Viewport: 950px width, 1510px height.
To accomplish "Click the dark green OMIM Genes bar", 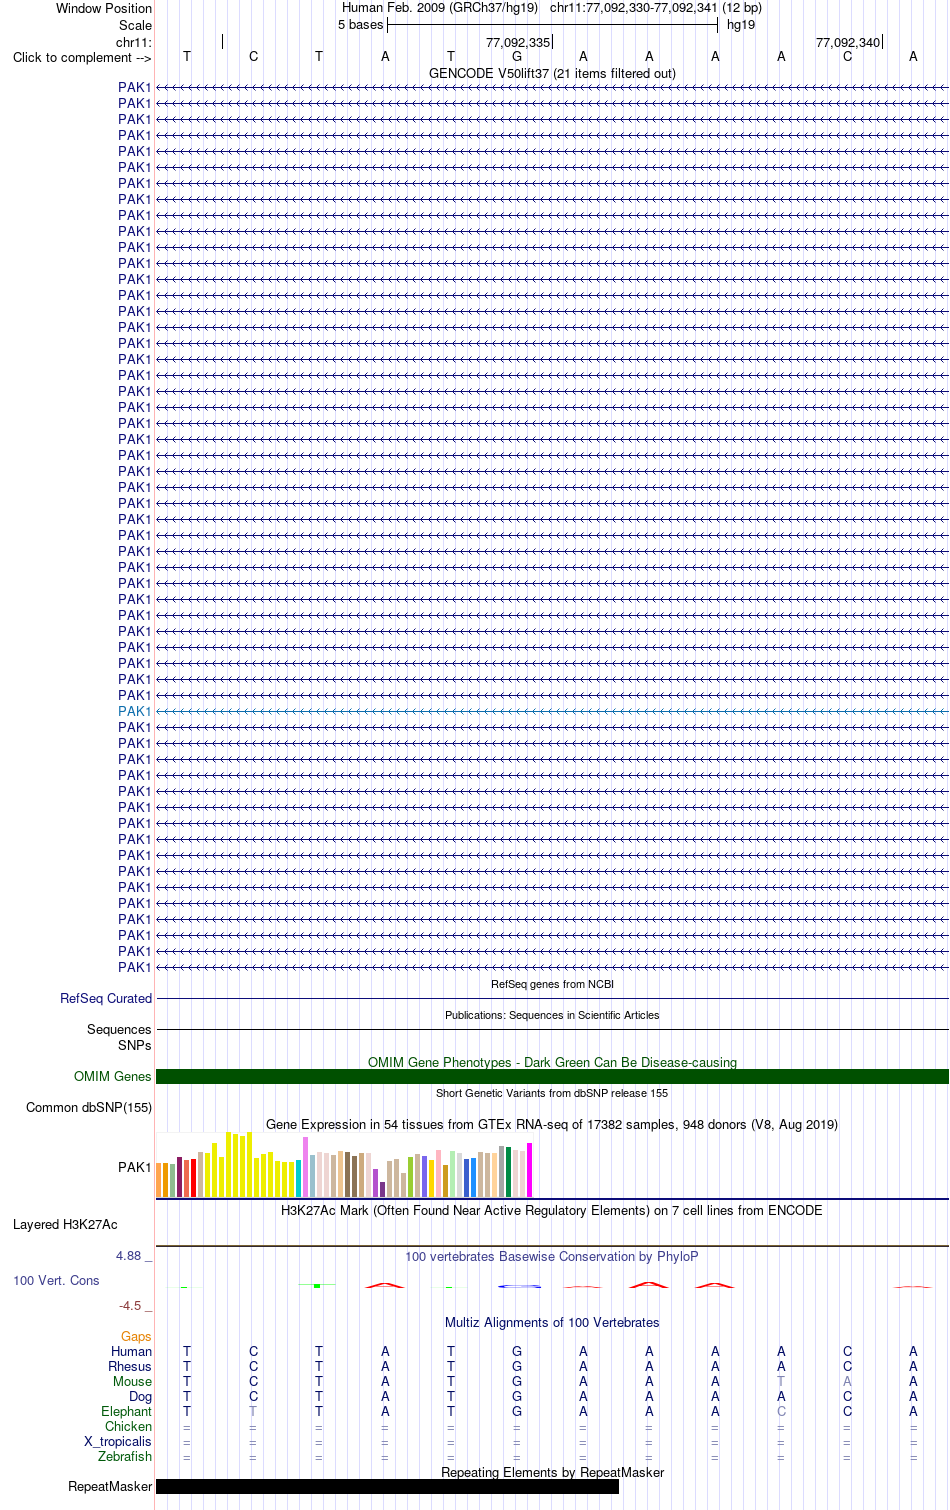I will (552, 1076).
